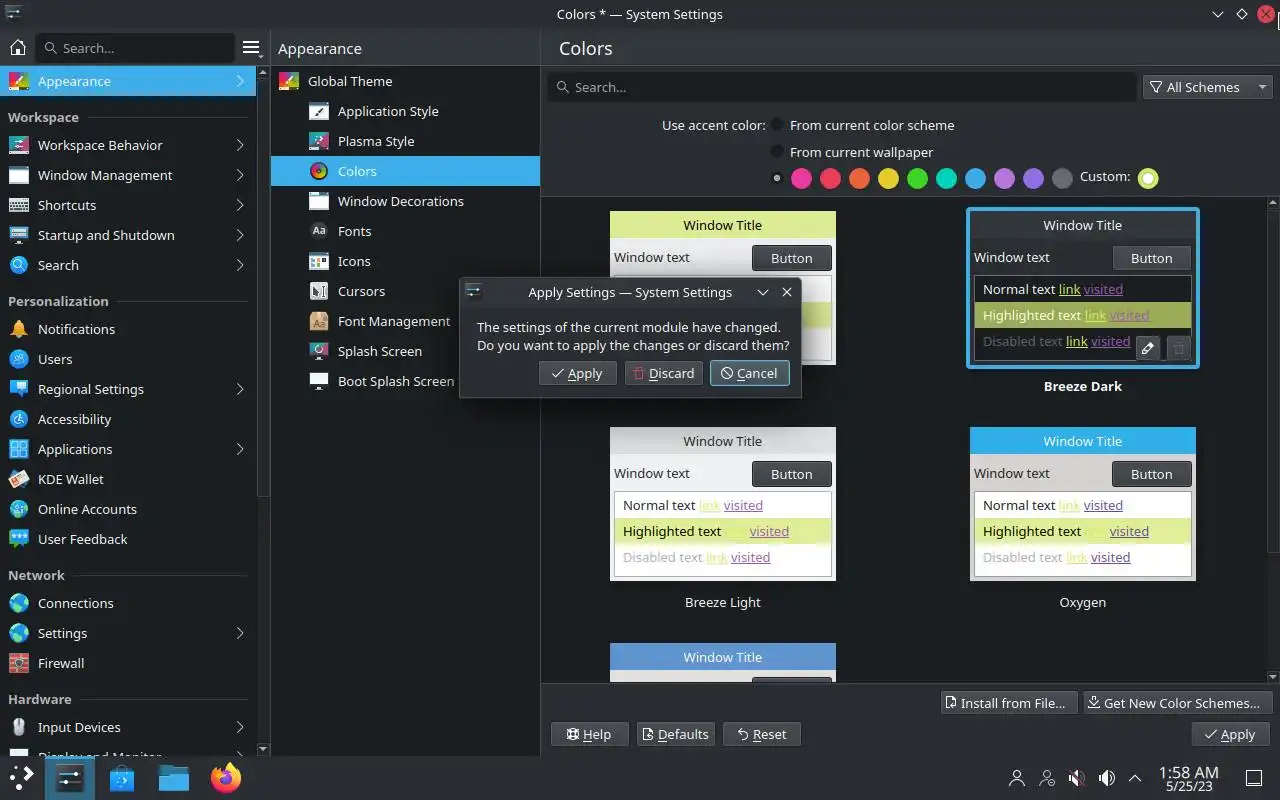Select accent color from current color scheme

tap(777, 125)
